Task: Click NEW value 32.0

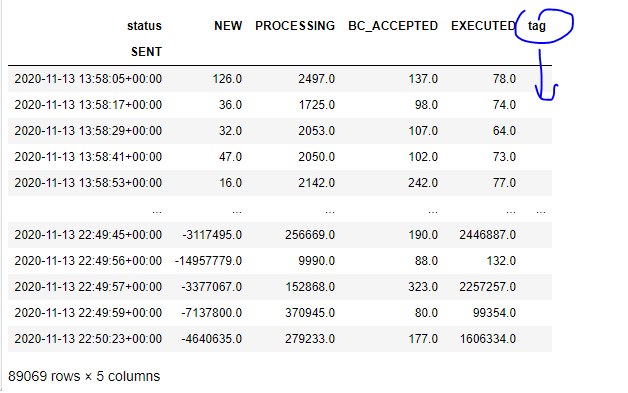Action: 230,131
